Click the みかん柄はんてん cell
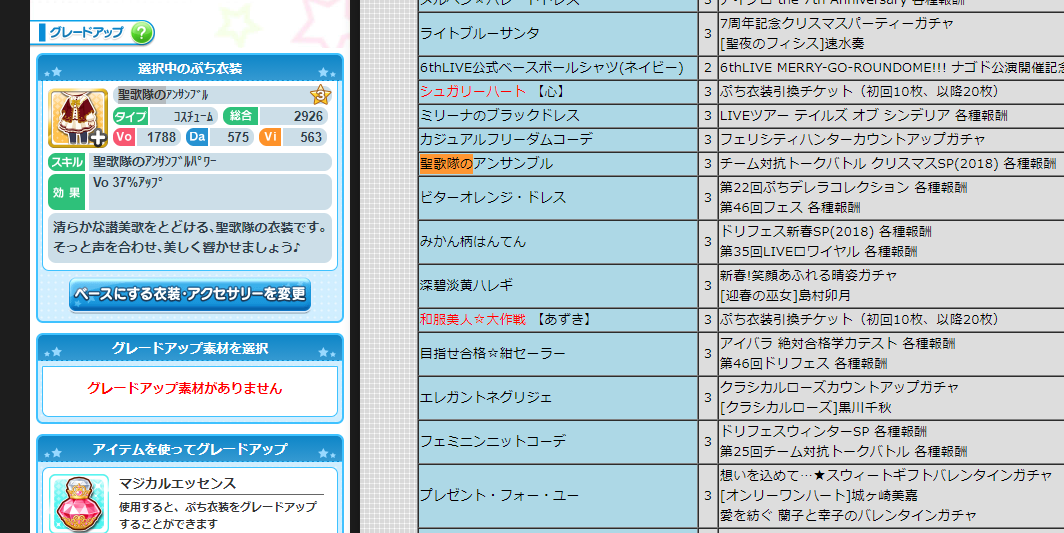Screen dimensions: 1064x533 pyautogui.click(x=558, y=242)
